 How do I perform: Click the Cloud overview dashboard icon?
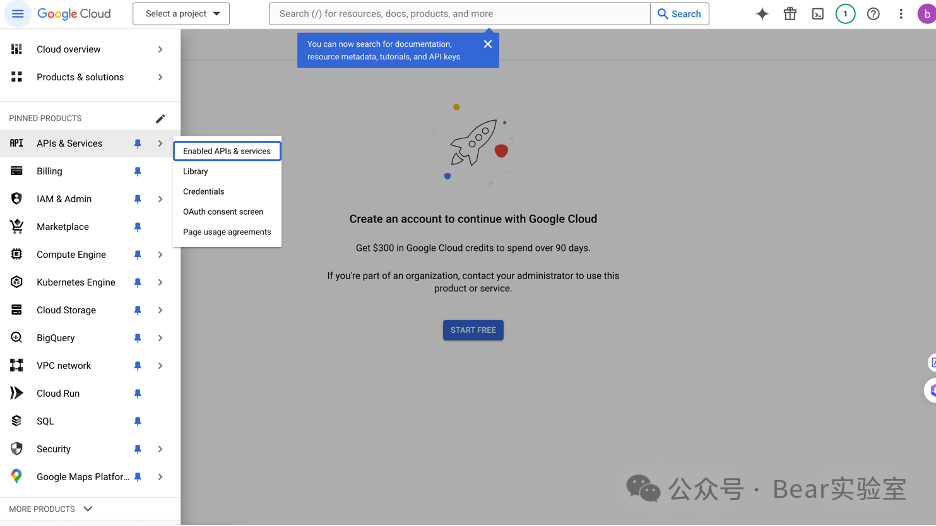pos(17,49)
